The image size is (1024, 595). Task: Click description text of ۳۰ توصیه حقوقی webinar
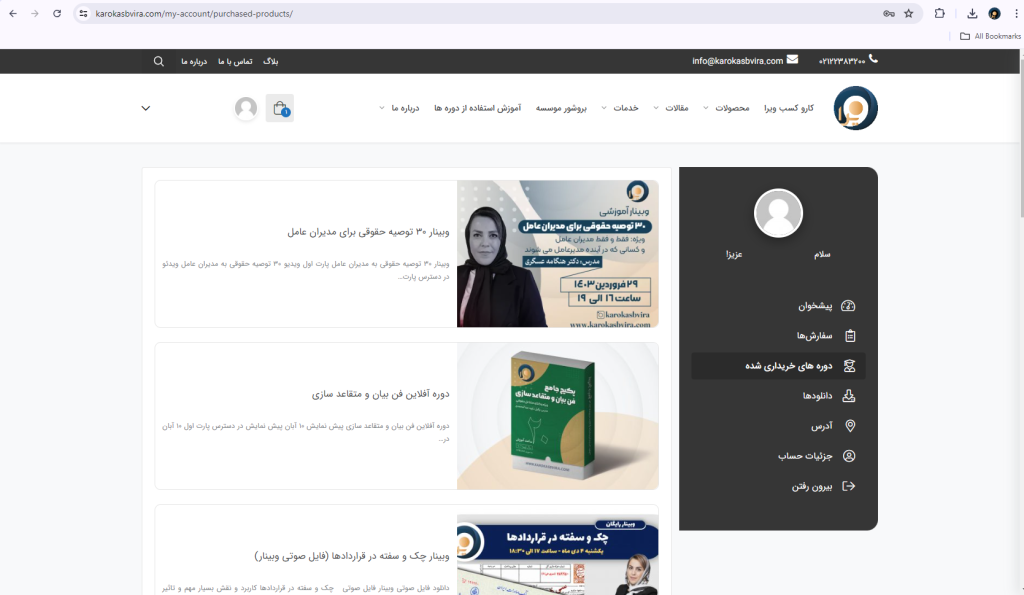(306, 270)
